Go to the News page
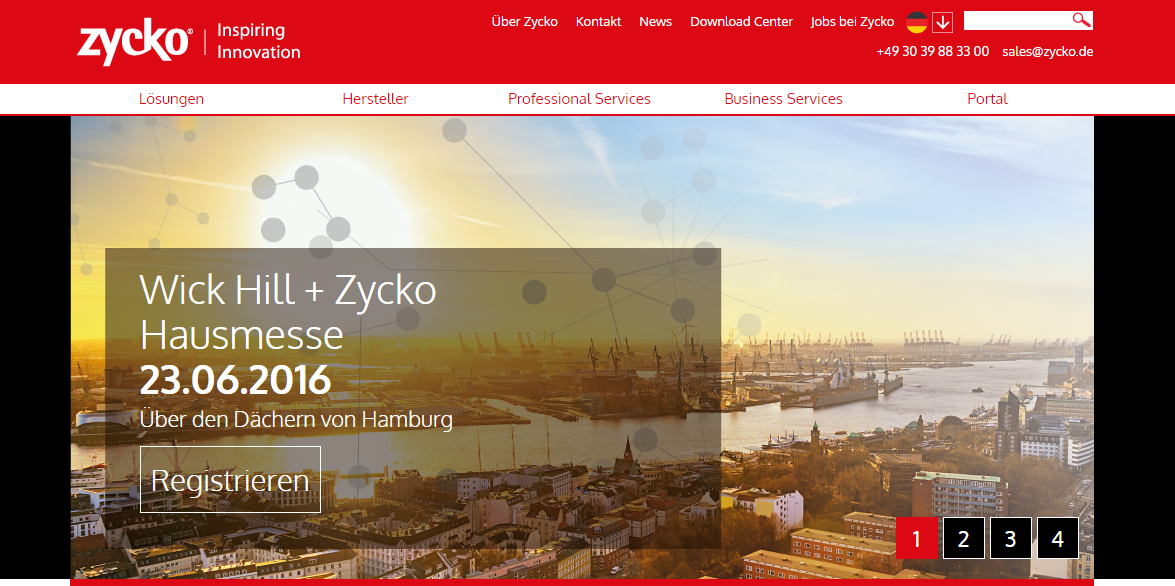1175x586 pixels. [656, 22]
